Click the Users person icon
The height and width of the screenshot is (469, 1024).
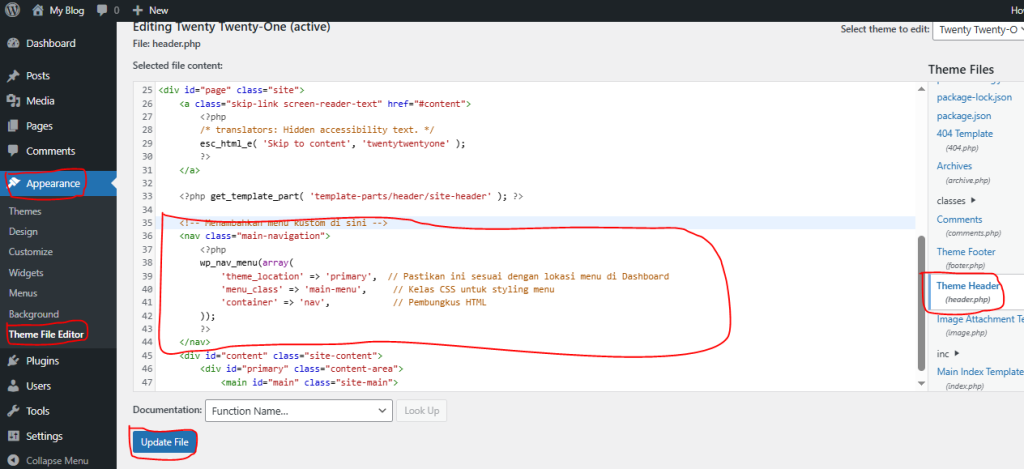click(x=13, y=386)
